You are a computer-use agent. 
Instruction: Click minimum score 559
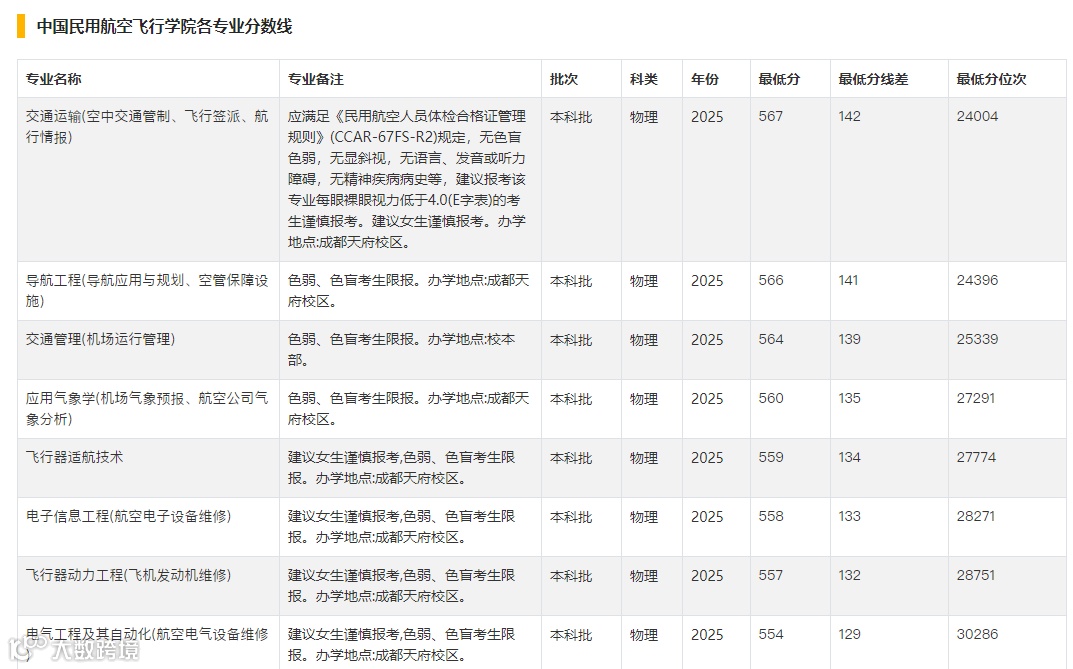(x=771, y=457)
